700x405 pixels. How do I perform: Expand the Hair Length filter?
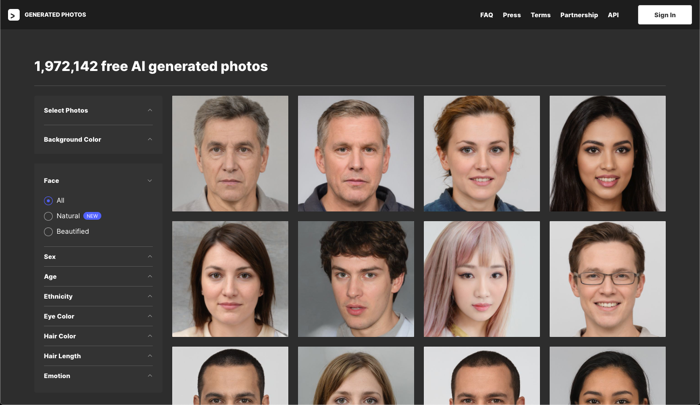coord(98,356)
